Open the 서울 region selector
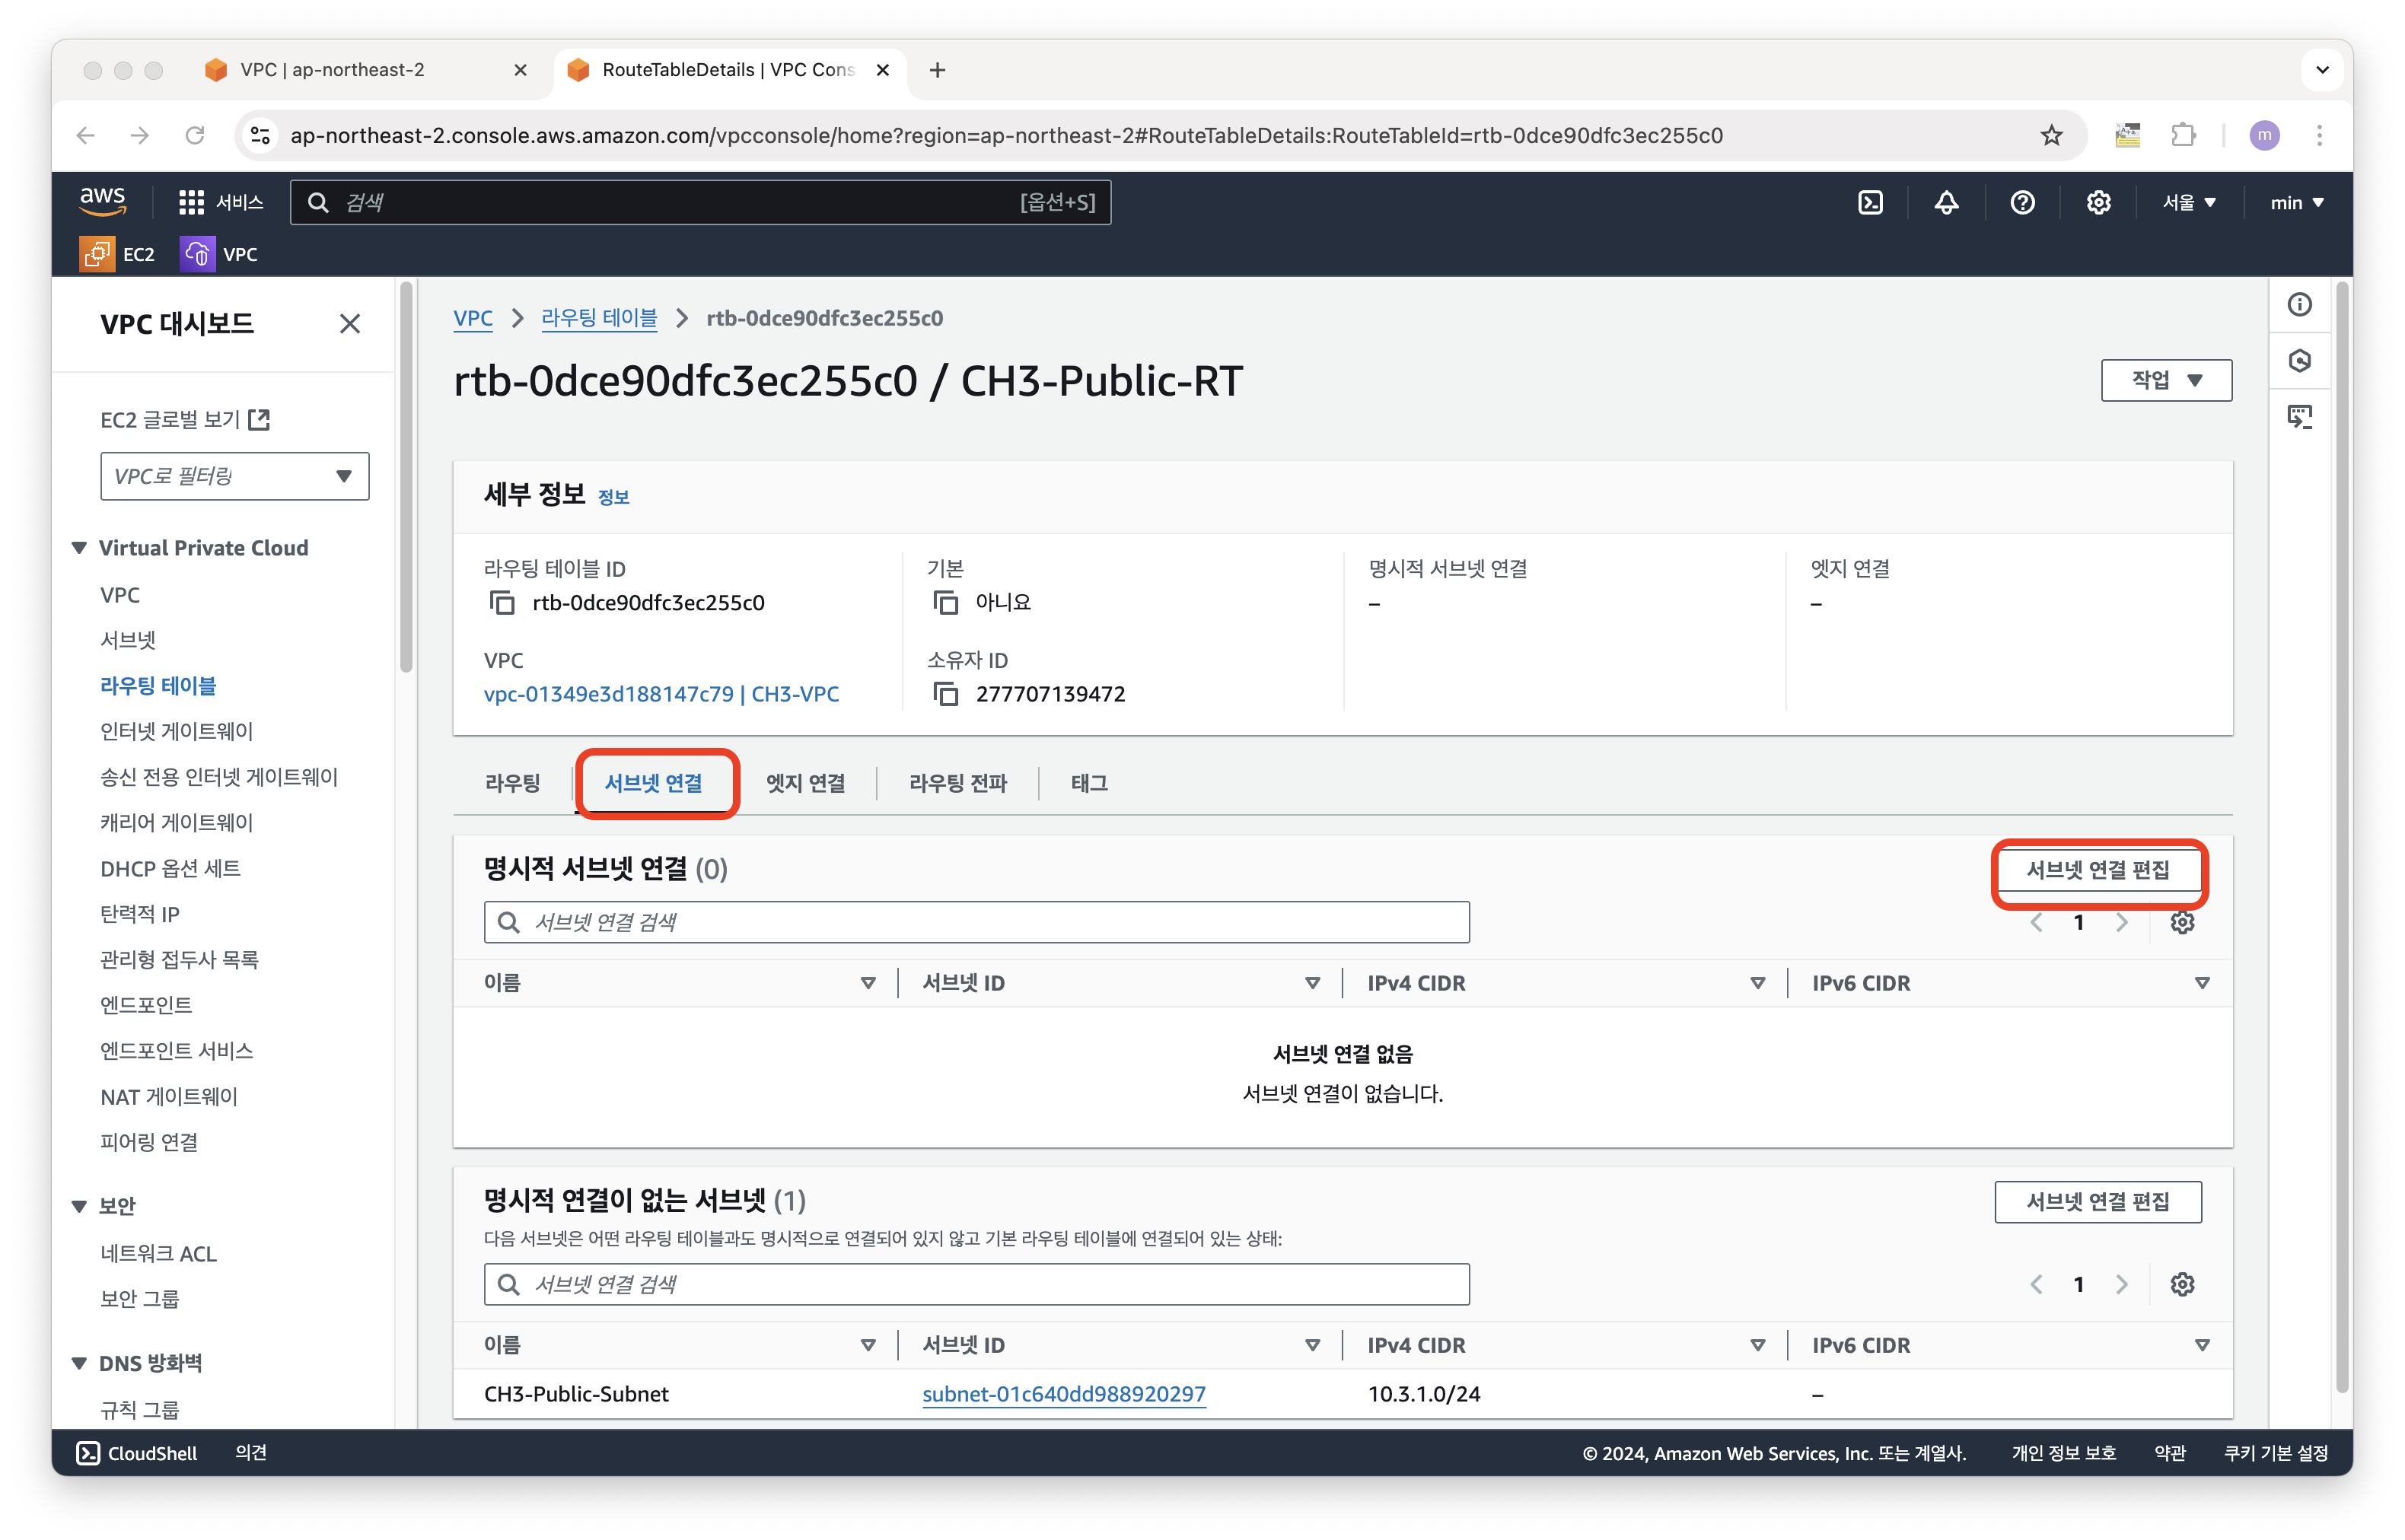 2189,203
